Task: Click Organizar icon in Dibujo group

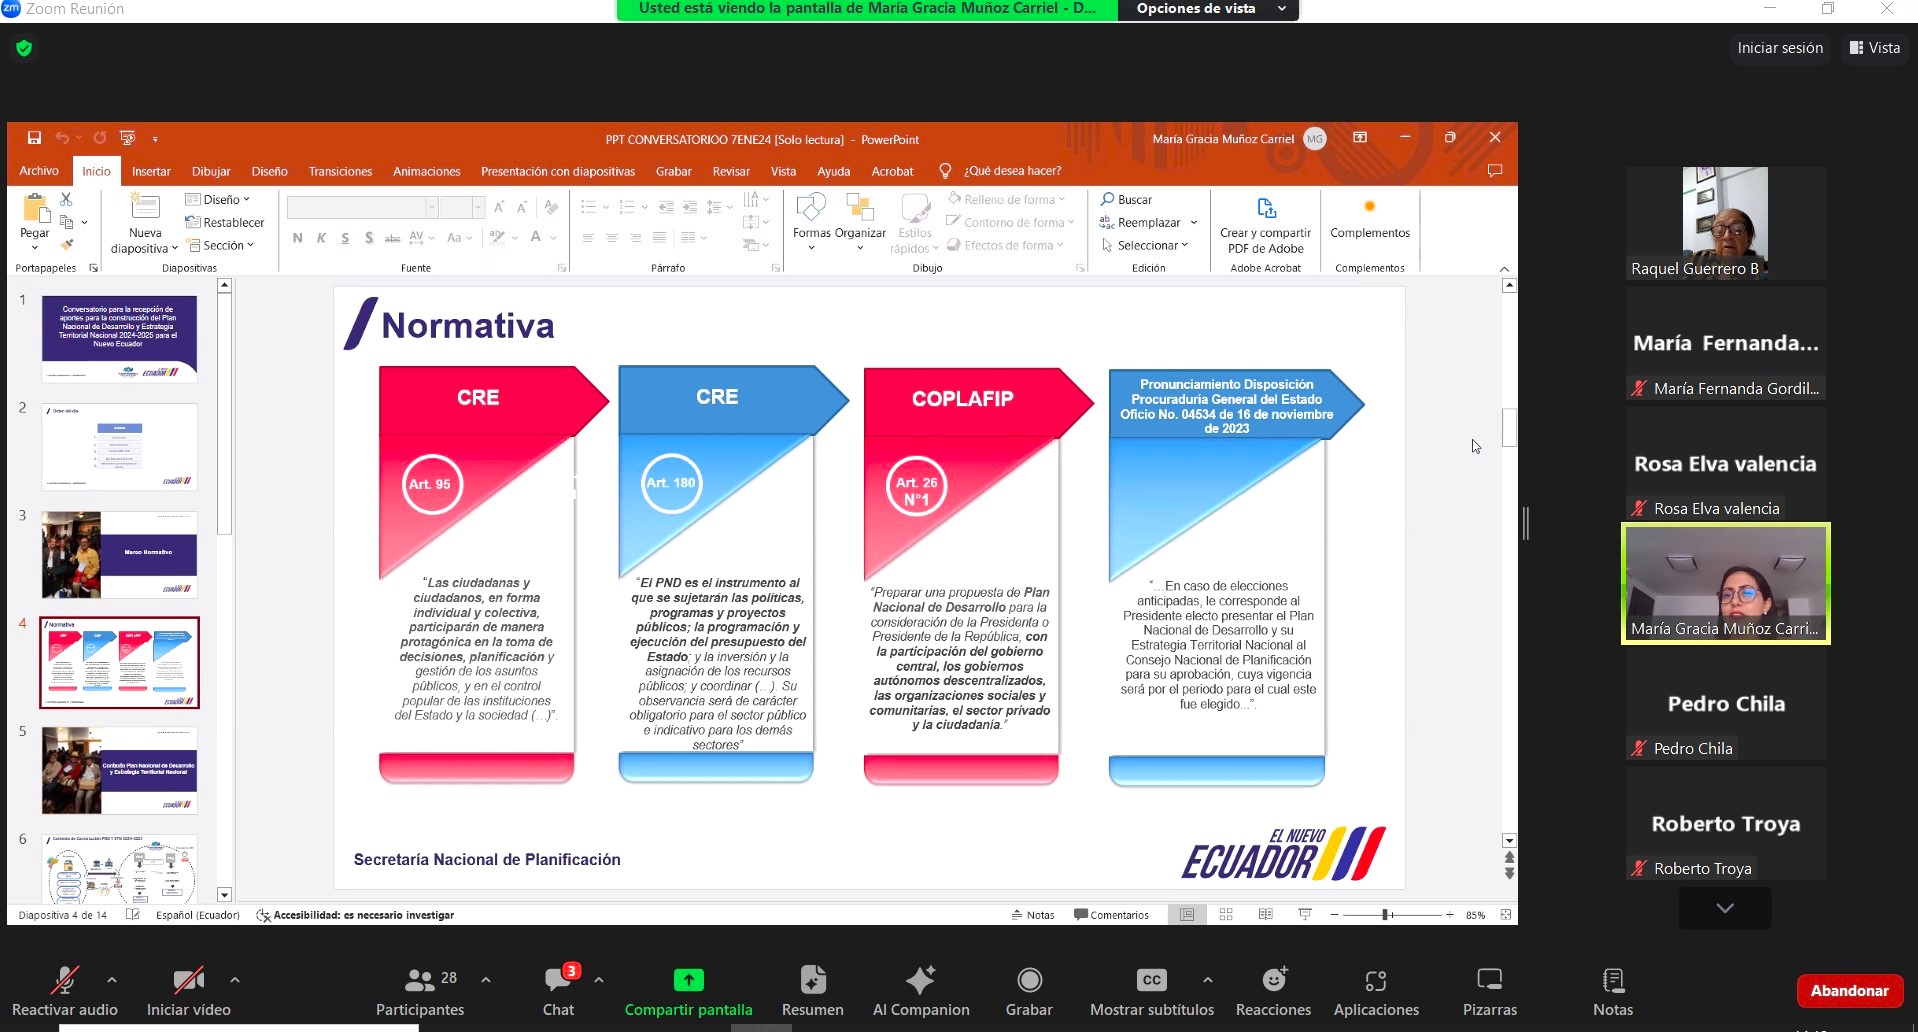Action: [x=860, y=207]
